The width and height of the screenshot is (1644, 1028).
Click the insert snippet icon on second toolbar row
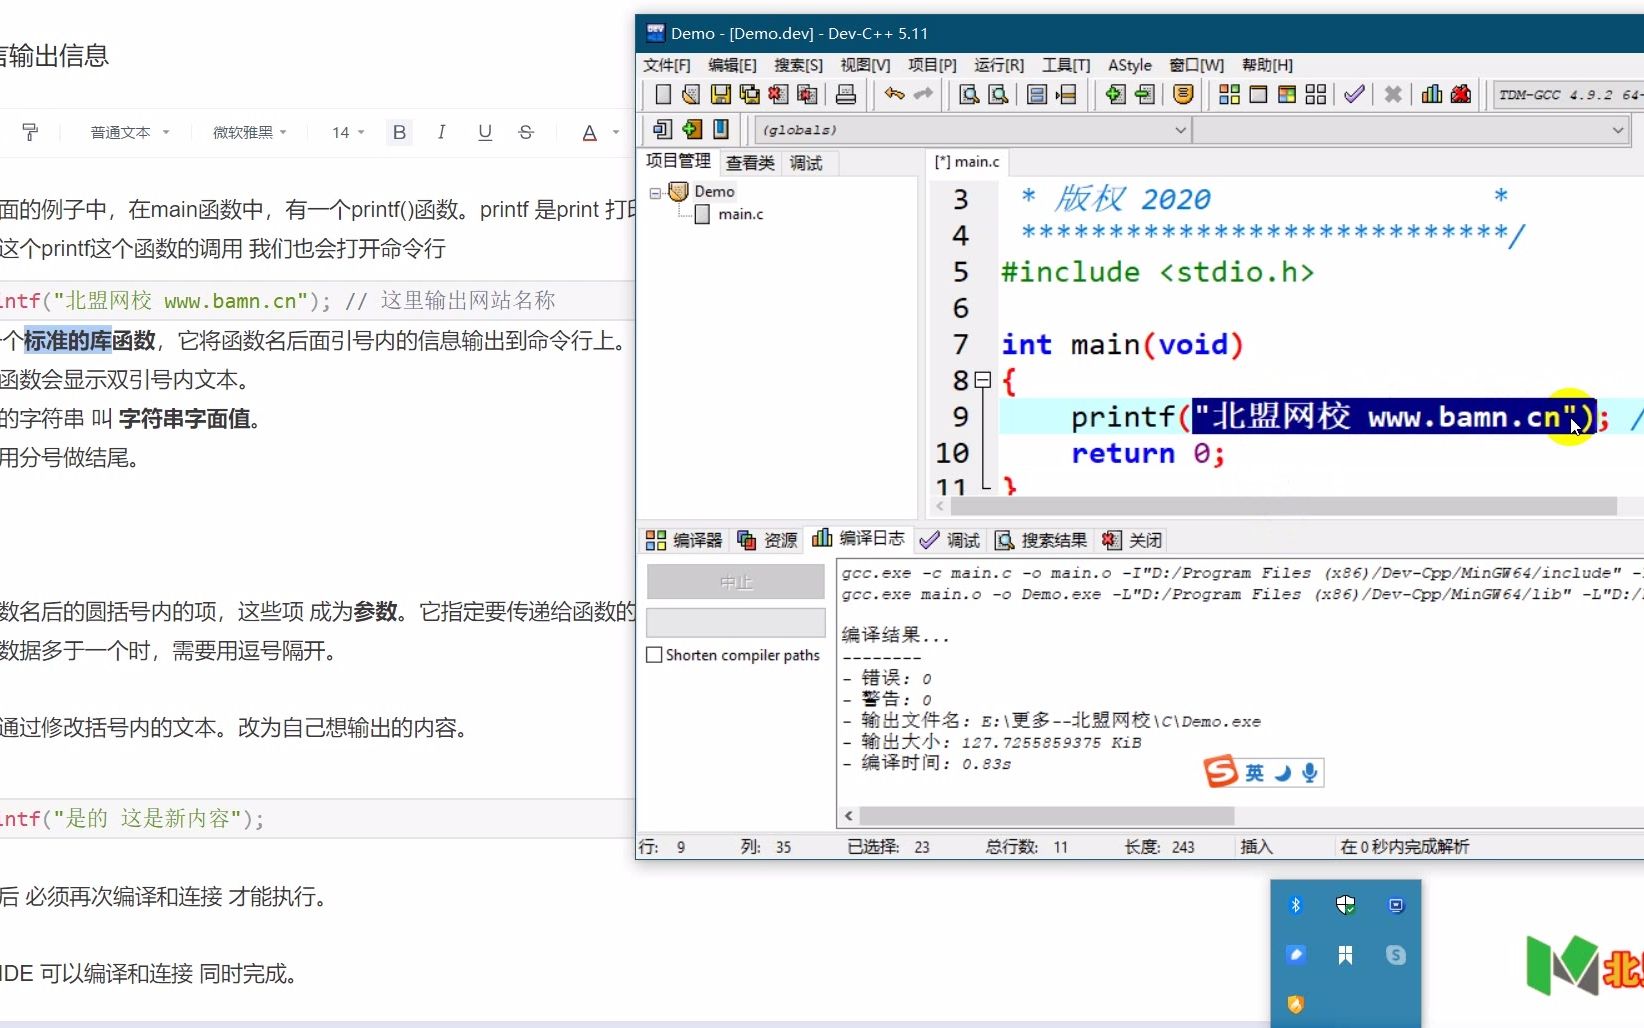point(663,129)
